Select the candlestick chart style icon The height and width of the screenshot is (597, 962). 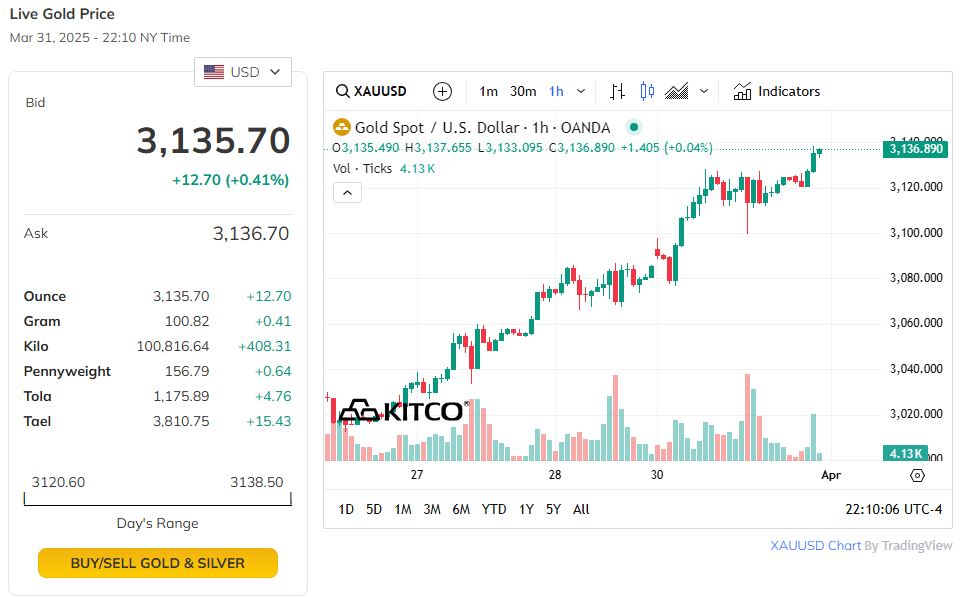[647, 92]
